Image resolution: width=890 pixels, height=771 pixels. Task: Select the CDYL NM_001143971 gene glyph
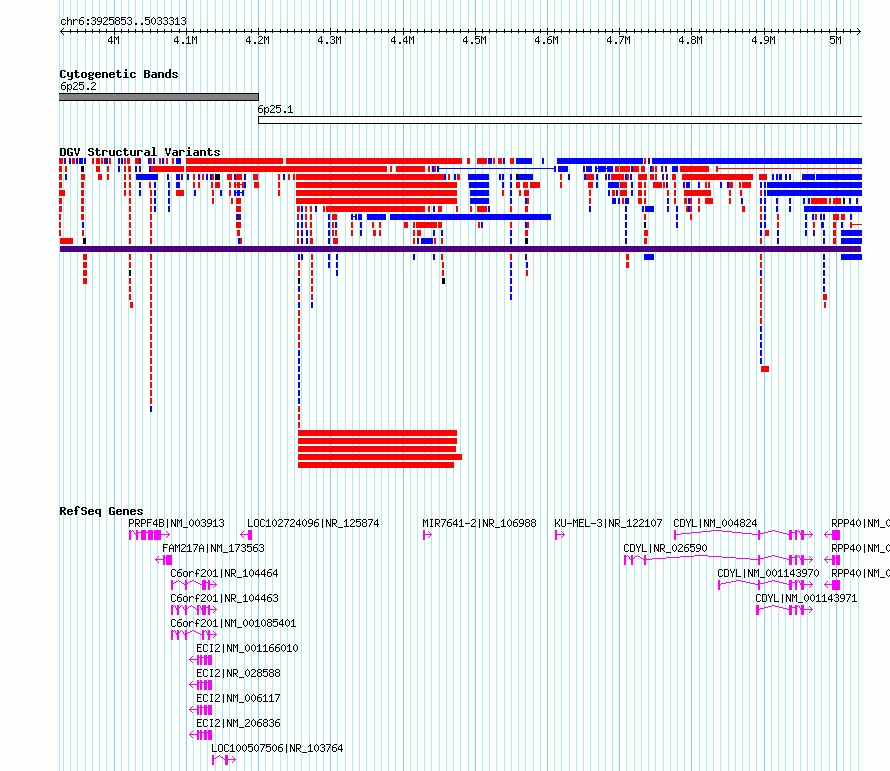pyautogui.click(x=784, y=610)
